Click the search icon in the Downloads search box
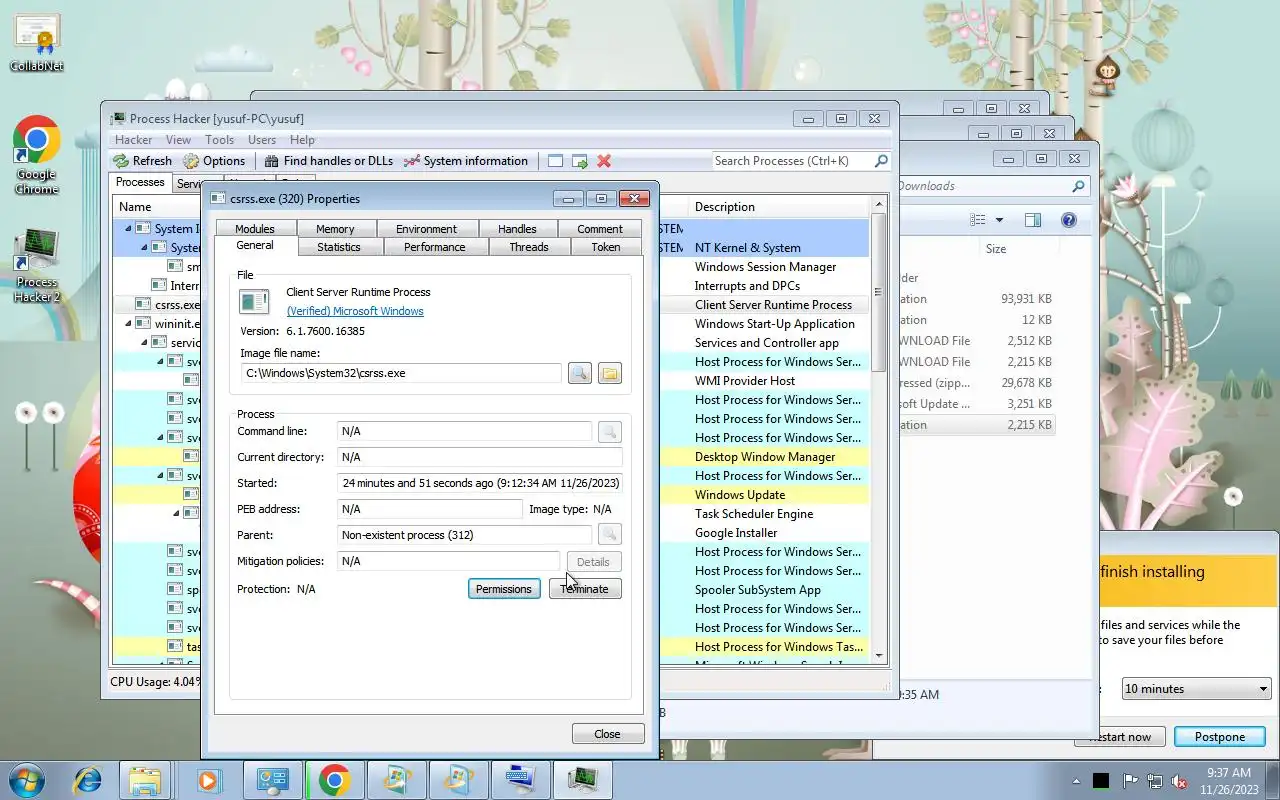This screenshot has width=1280, height=800. tap(1078, 186)
